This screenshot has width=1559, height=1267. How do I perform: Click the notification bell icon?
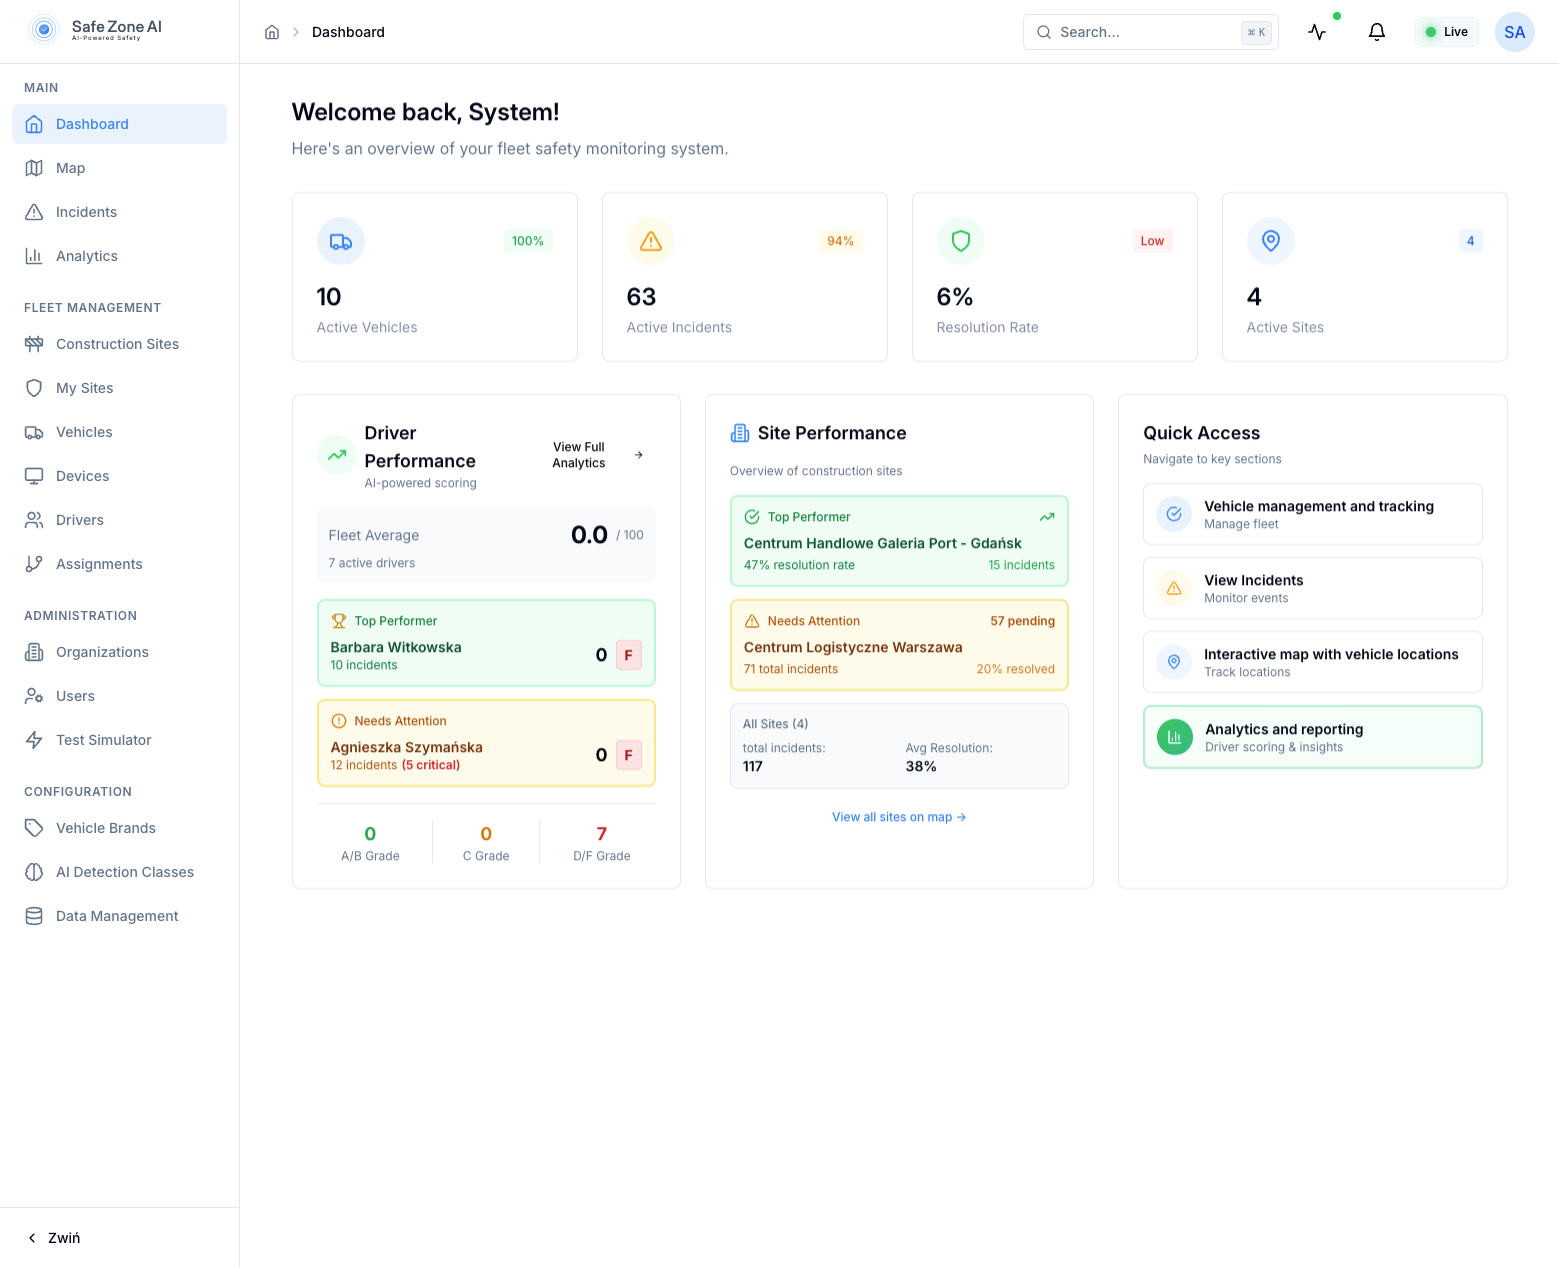coord(1377,31)
